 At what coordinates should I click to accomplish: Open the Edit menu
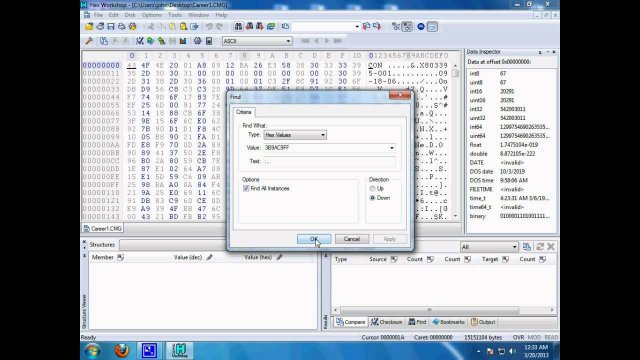[113, 15]
